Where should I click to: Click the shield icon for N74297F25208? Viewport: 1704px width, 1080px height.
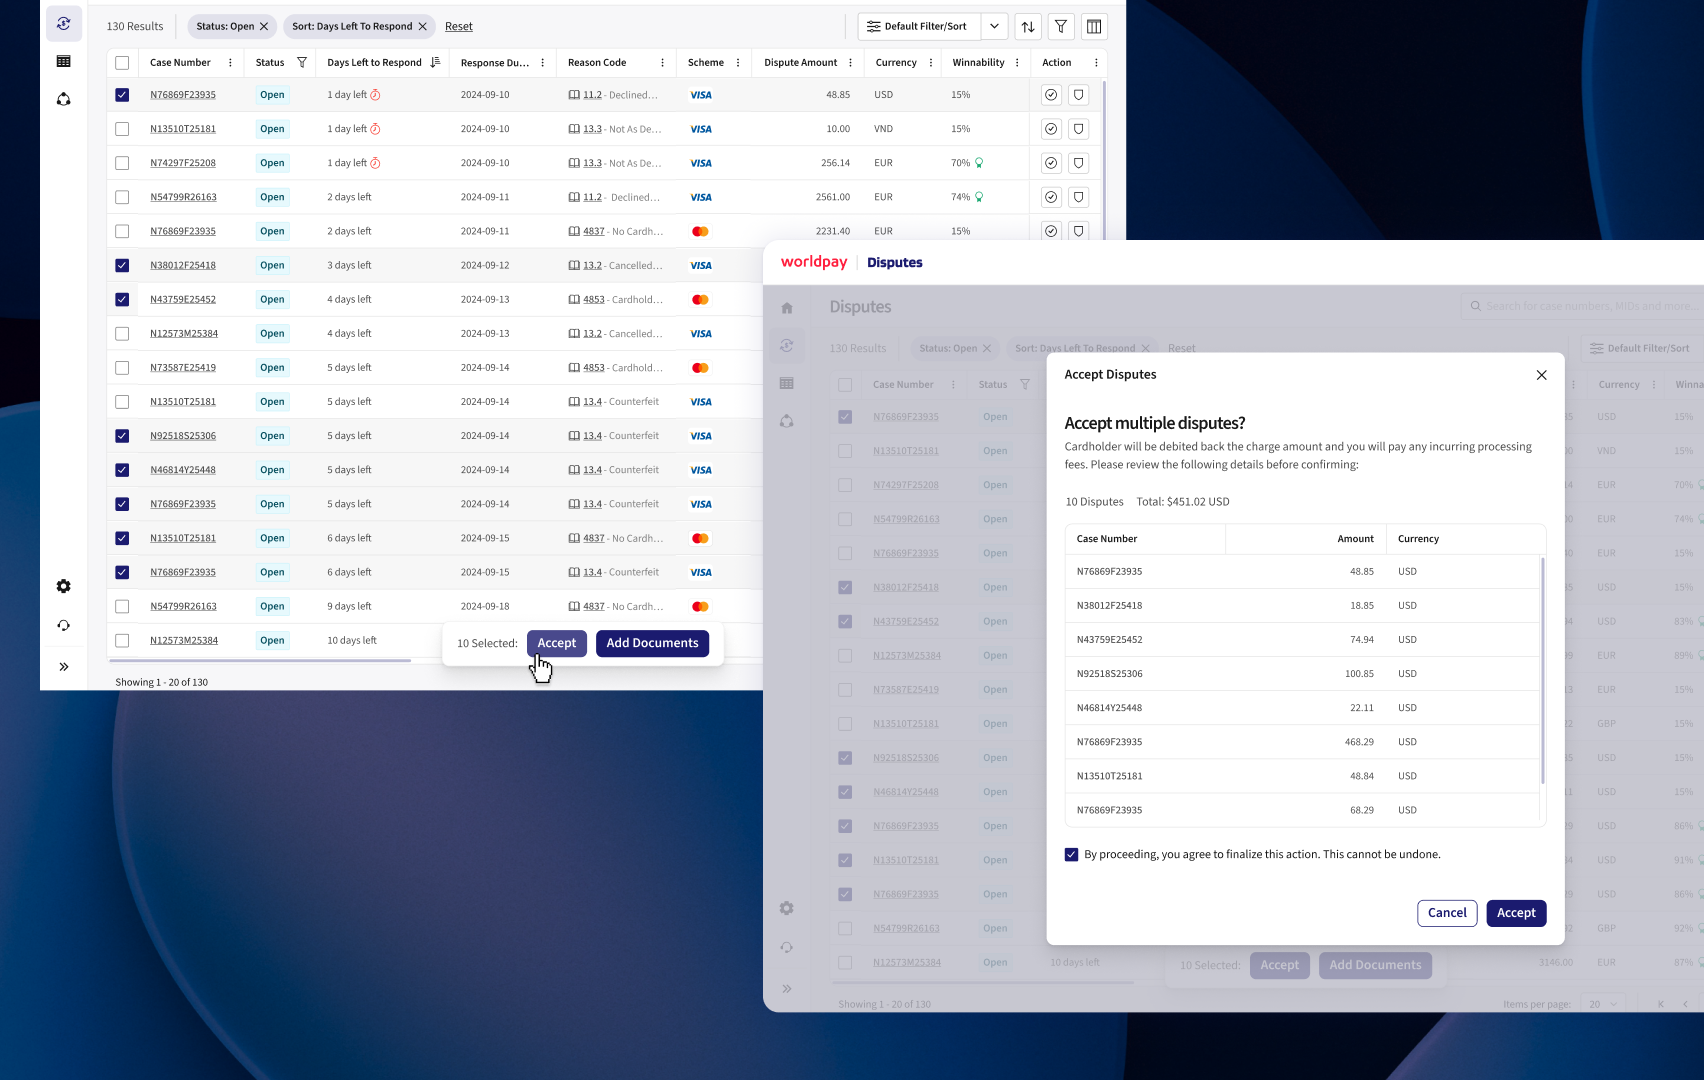[x=1078, y=163]
